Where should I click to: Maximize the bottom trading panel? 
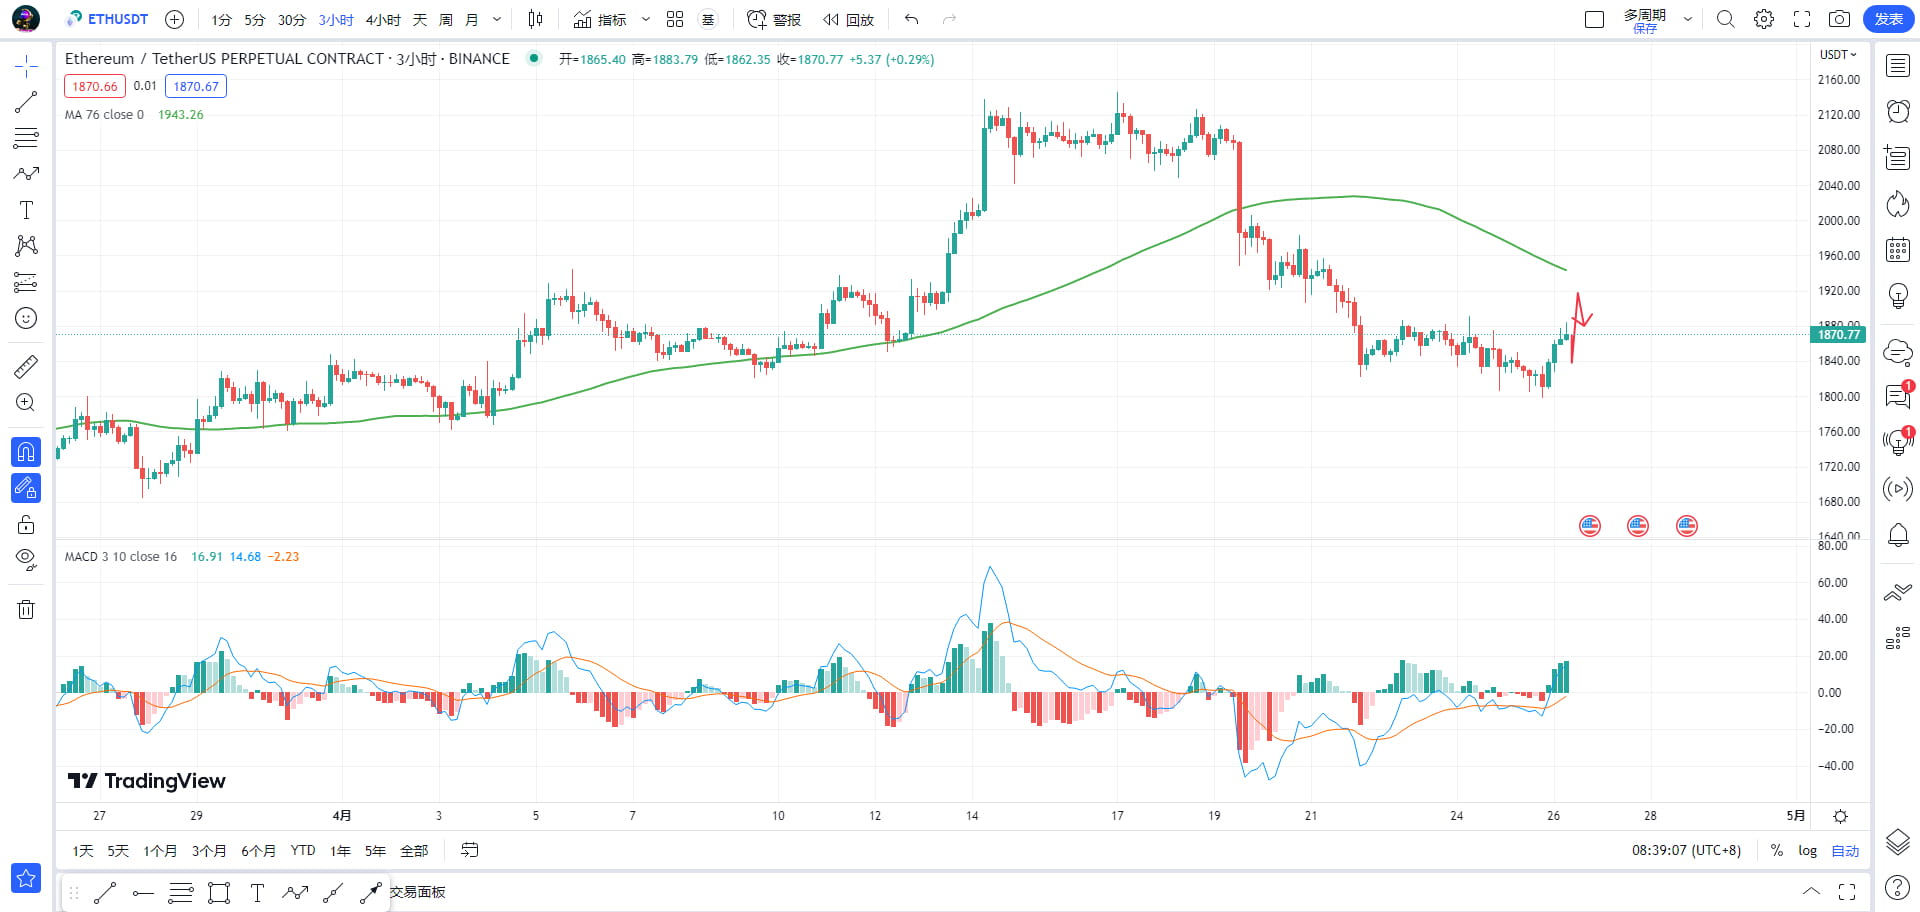point(1847,891)
